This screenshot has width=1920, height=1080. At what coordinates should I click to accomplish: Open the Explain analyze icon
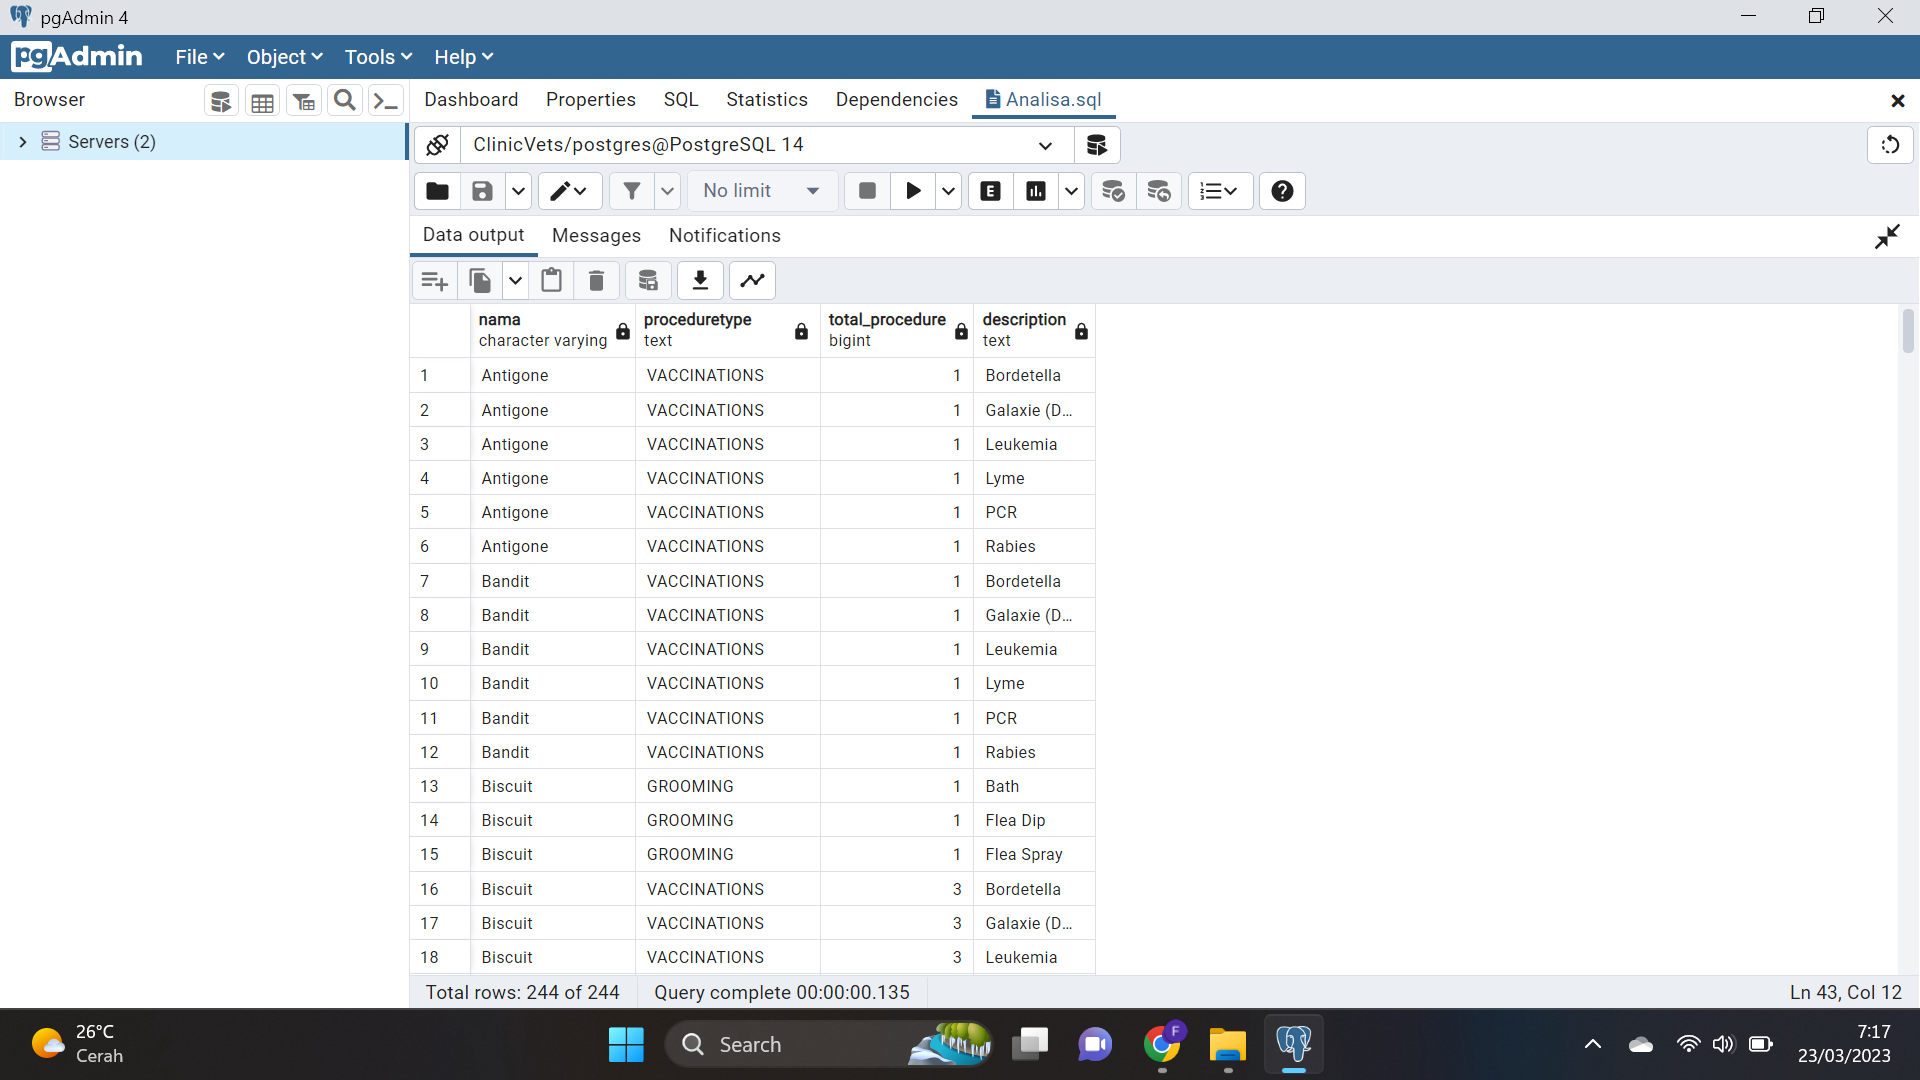[x=1035, y=190]
